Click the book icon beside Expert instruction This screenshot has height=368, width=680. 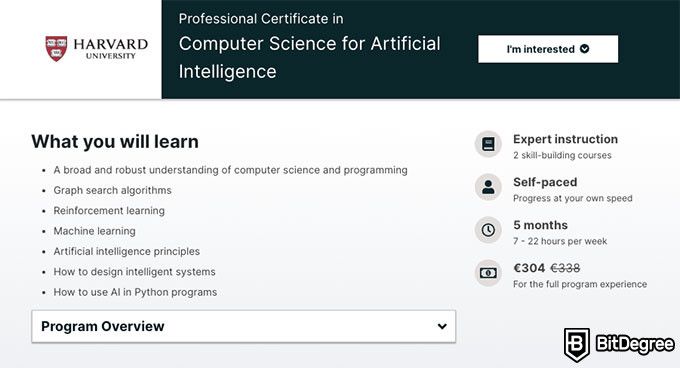coord(488,144)
